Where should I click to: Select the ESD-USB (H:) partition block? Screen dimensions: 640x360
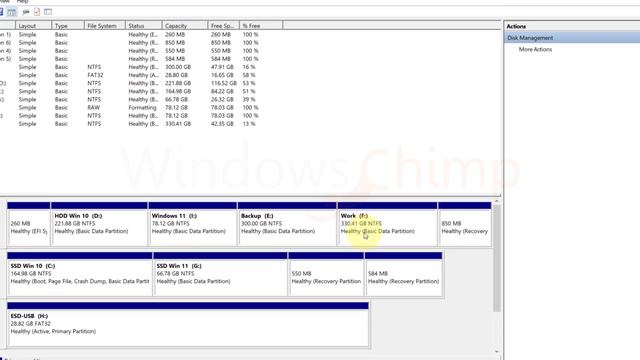pyautogui.click(x=188, y=324)
